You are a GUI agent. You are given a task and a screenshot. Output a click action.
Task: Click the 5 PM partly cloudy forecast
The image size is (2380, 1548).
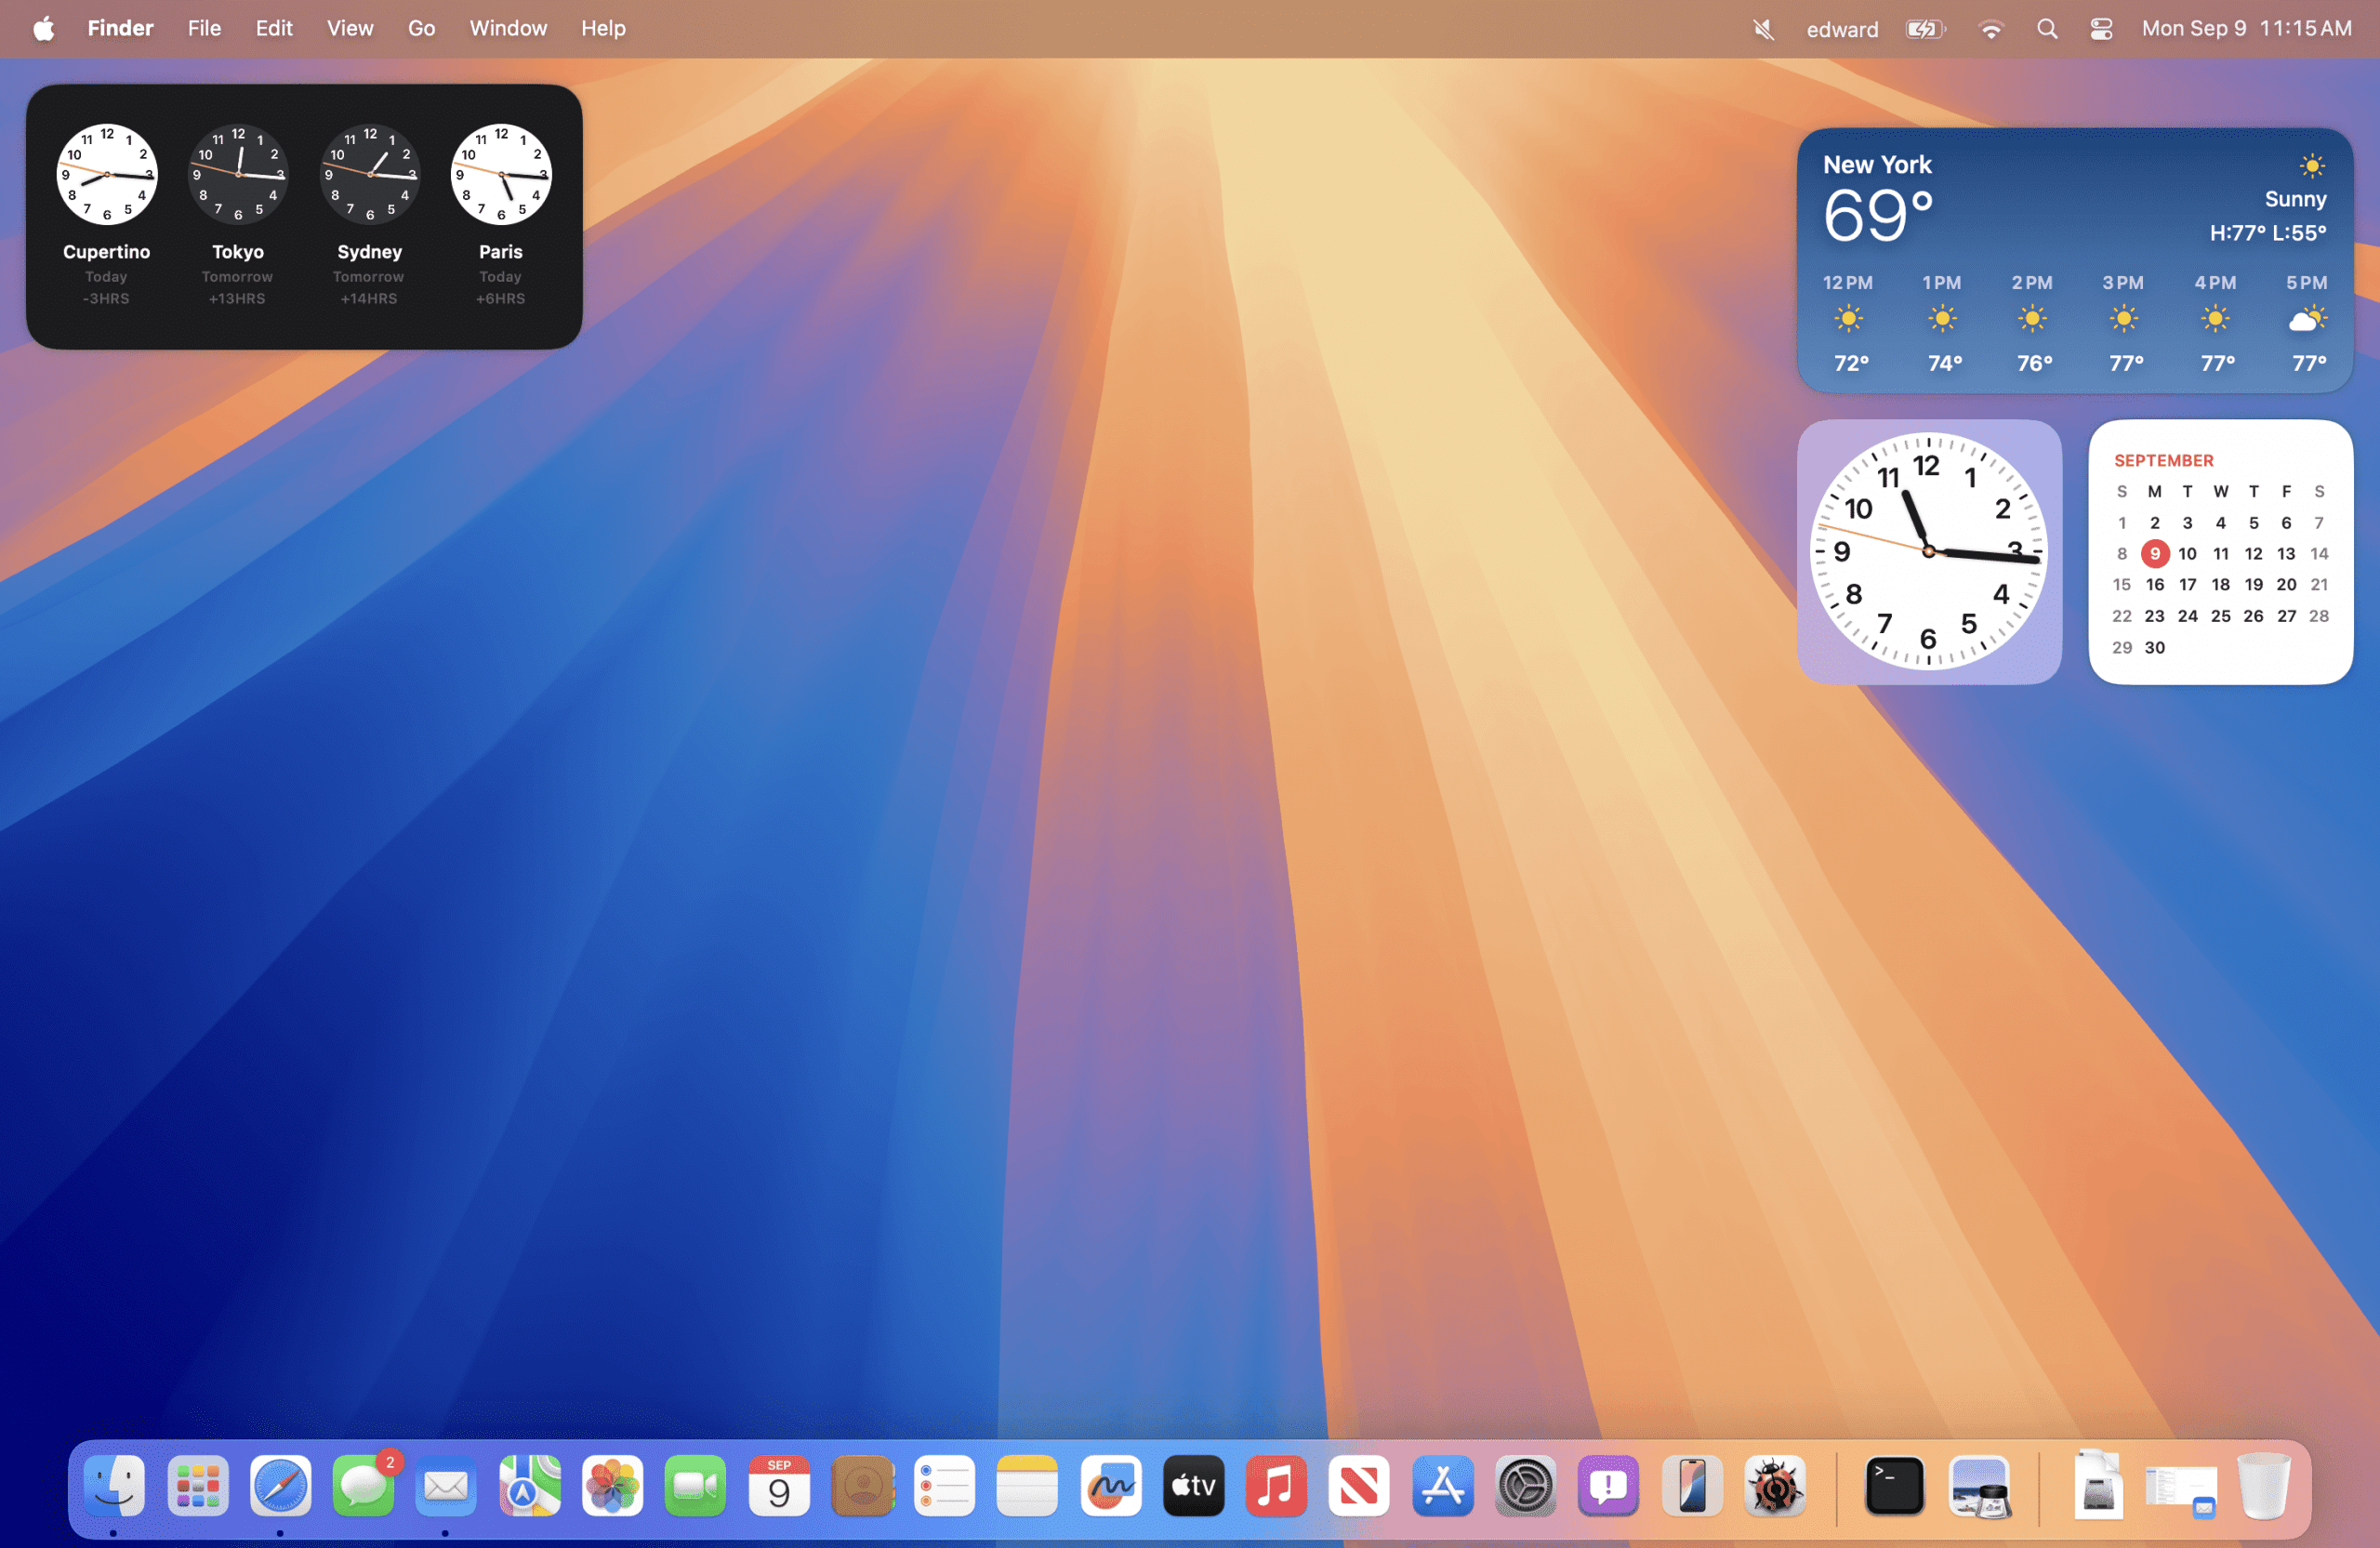coord(2308,322)
